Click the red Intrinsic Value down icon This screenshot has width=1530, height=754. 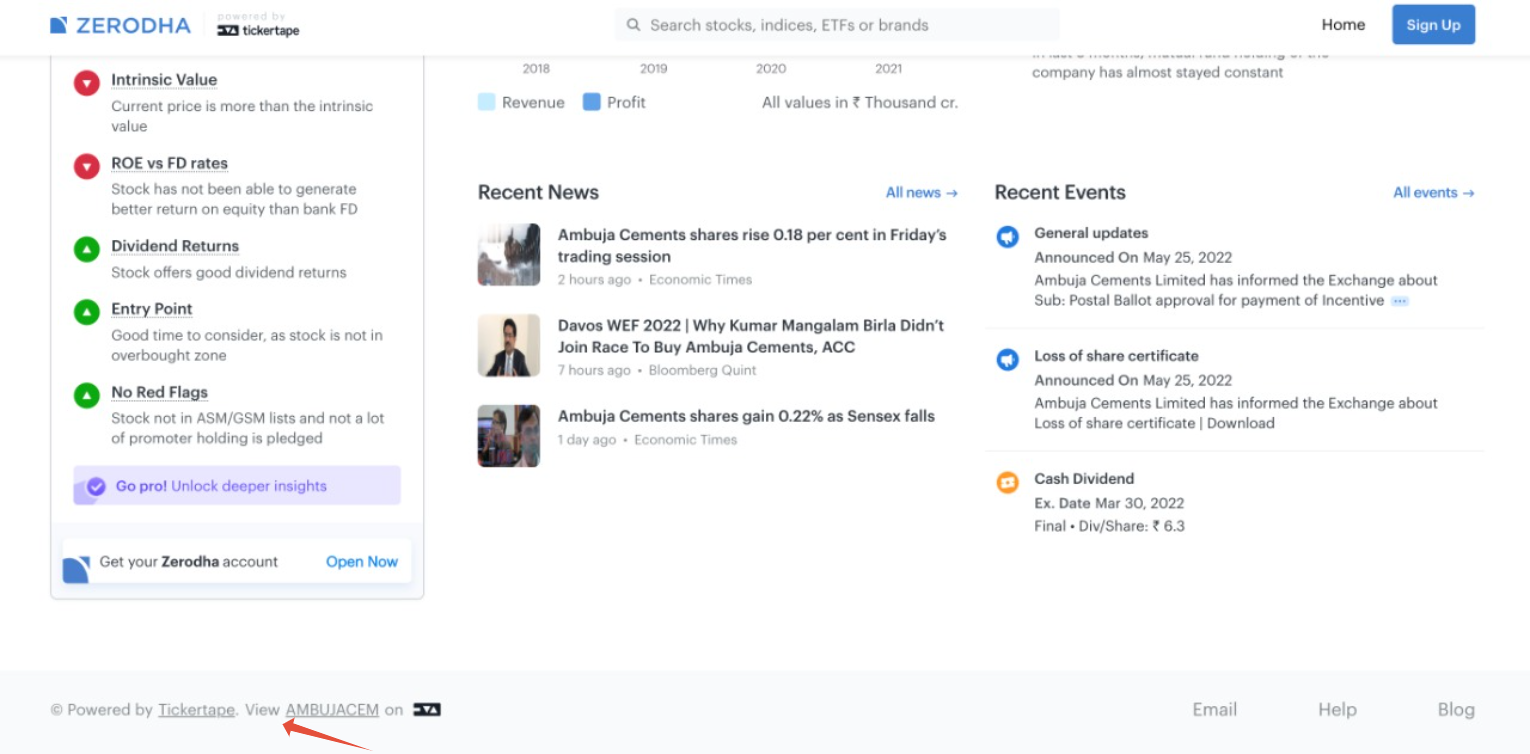[x=87, y=83]
